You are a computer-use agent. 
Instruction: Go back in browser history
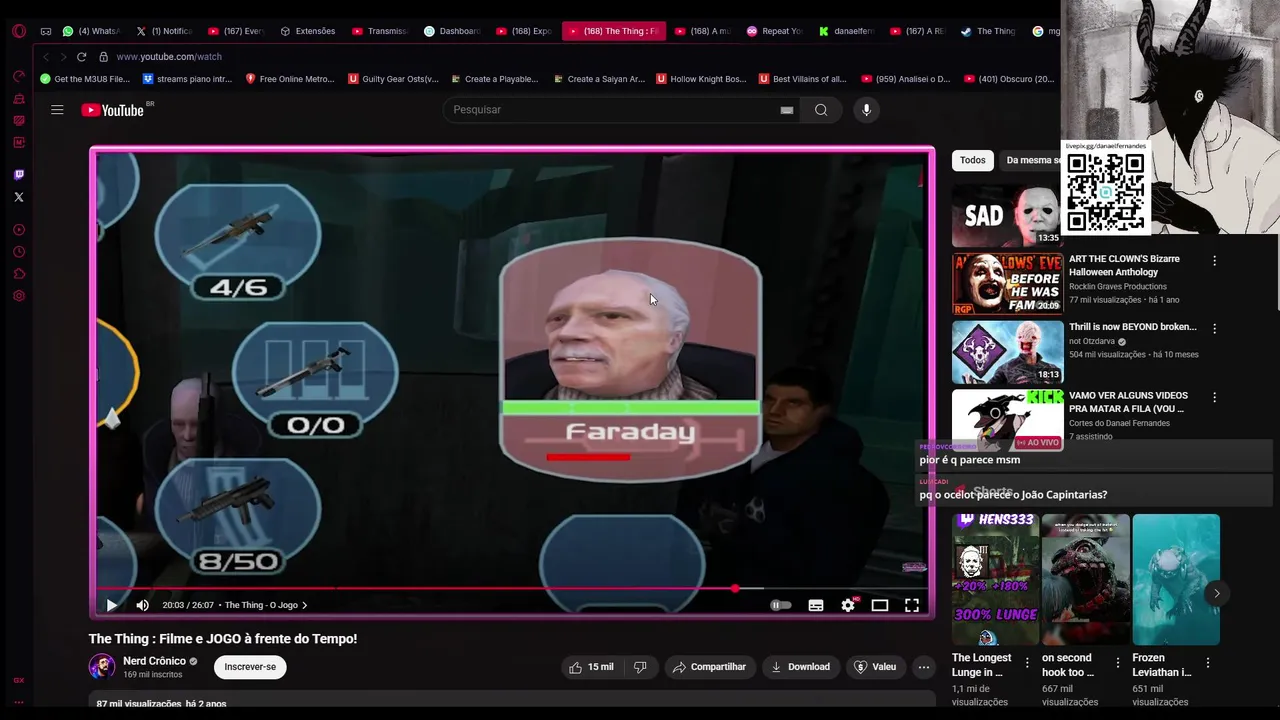click(x=45, y=57)
